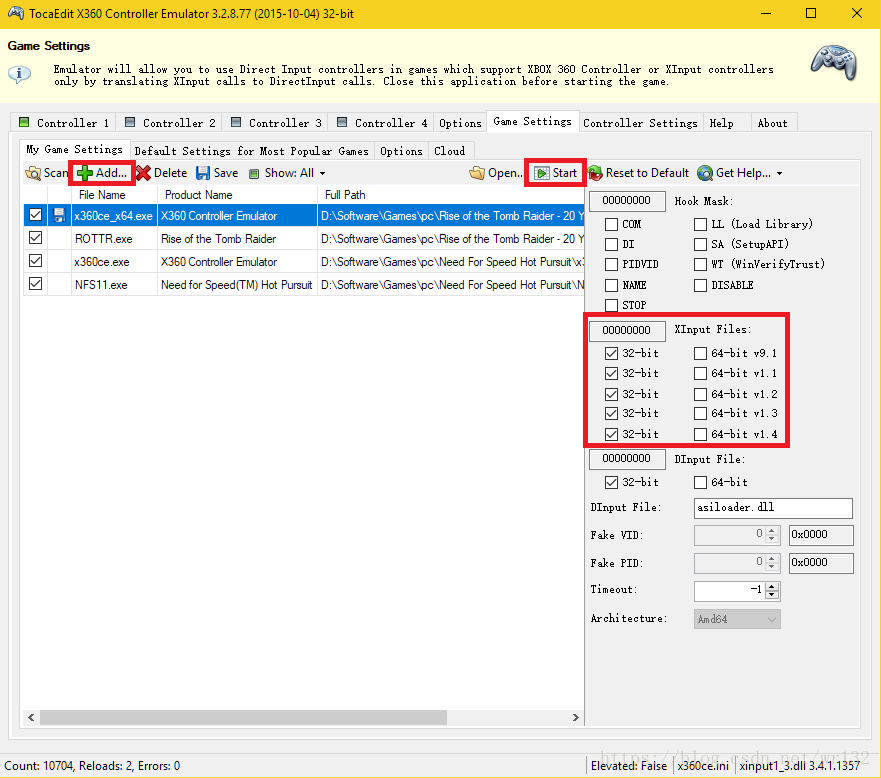
Task: Open the About tab
Action: [x=773, y=123]
